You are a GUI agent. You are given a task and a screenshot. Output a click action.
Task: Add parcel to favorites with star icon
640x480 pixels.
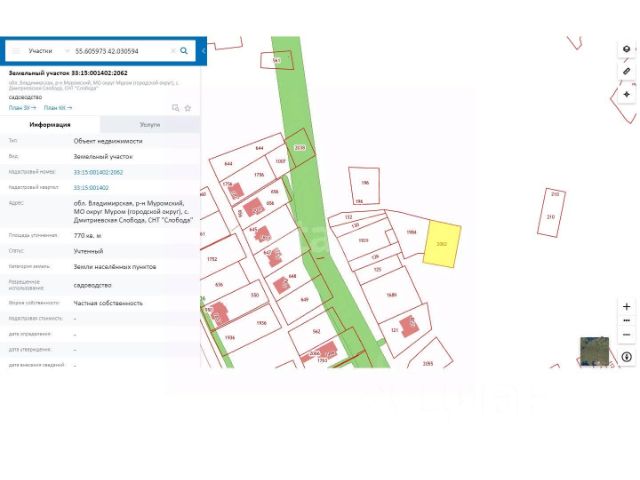188,108
